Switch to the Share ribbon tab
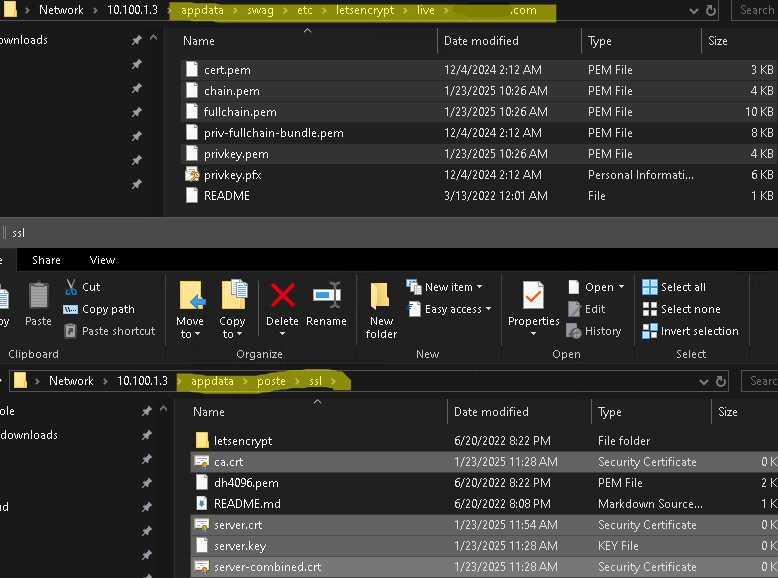 coord(46,260)
